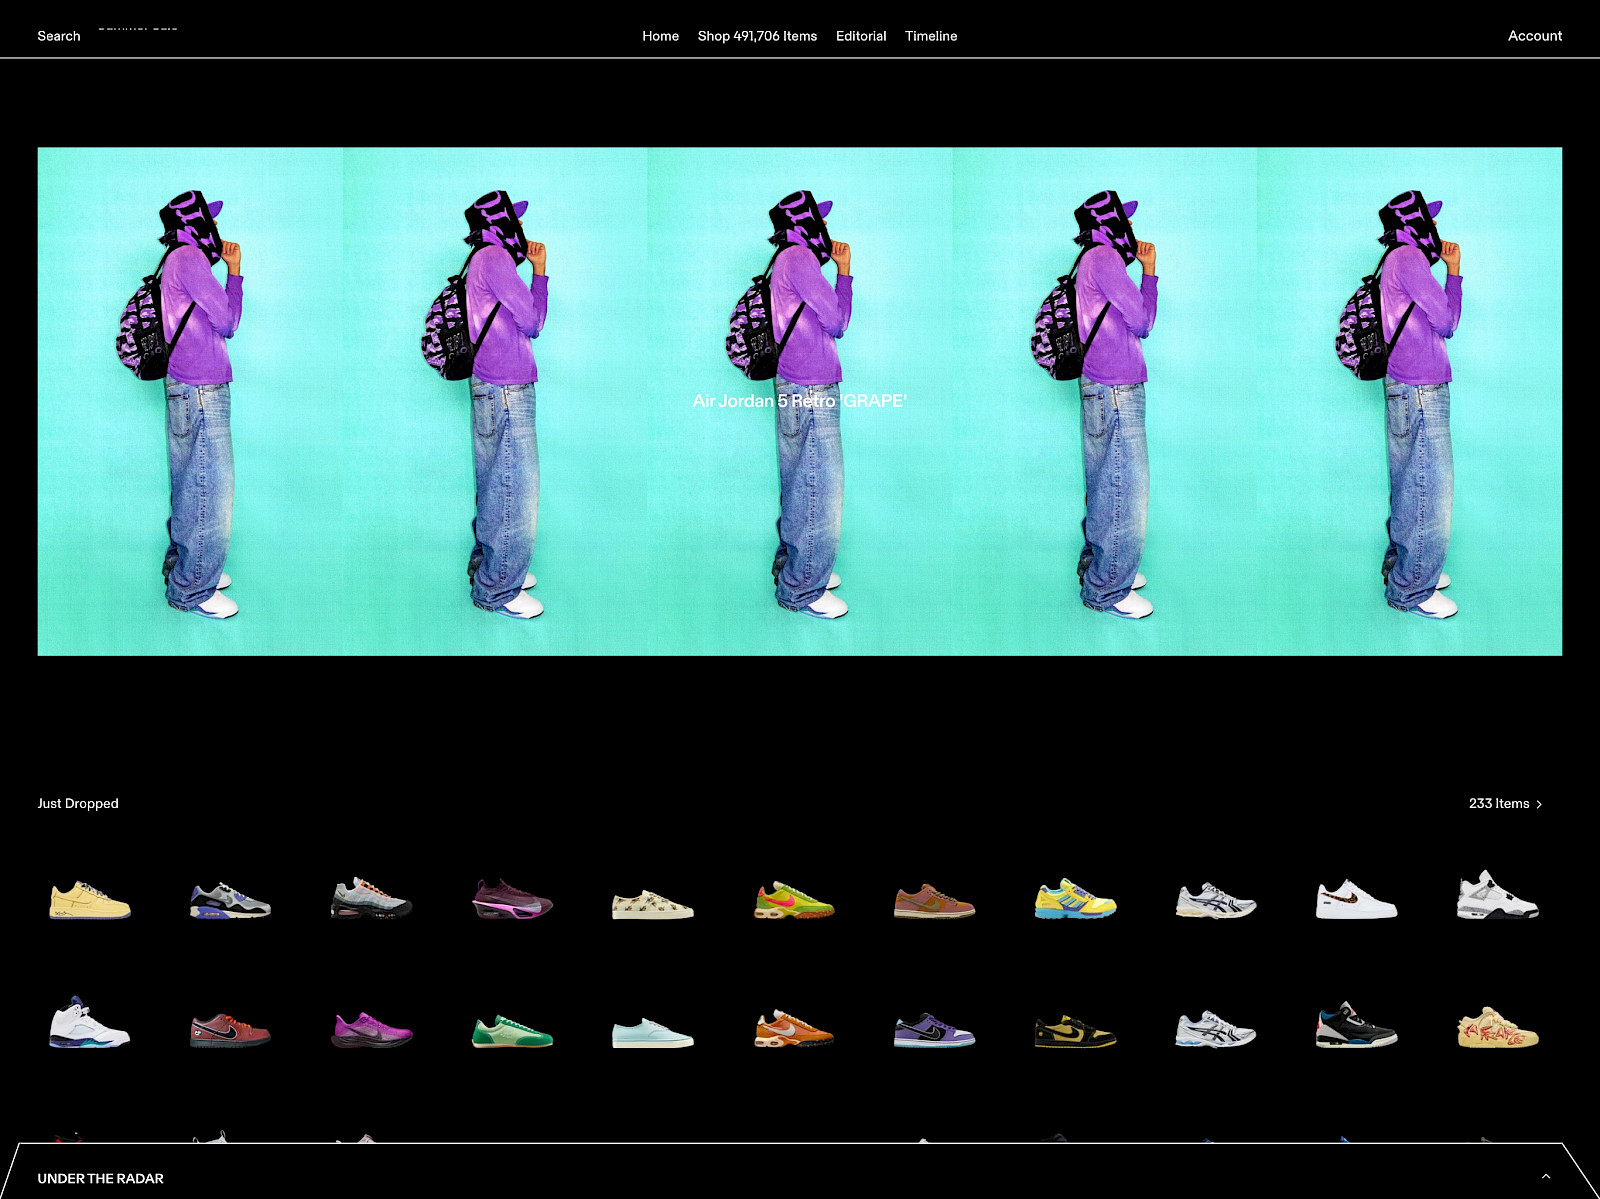Open the Search field in the header
Screen dimensions: 1600x1199
click(58, 36)
